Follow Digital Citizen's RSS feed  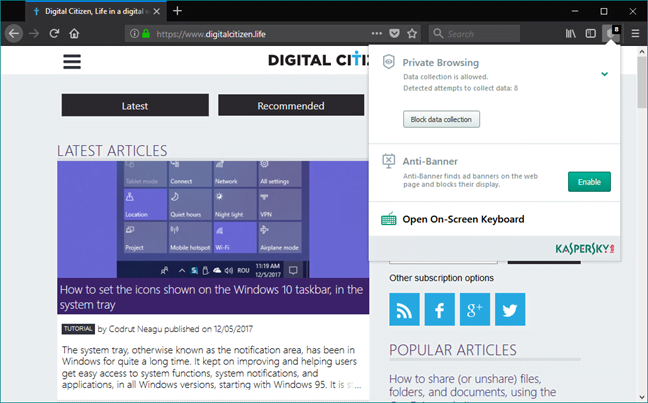(x=405, y=309)
